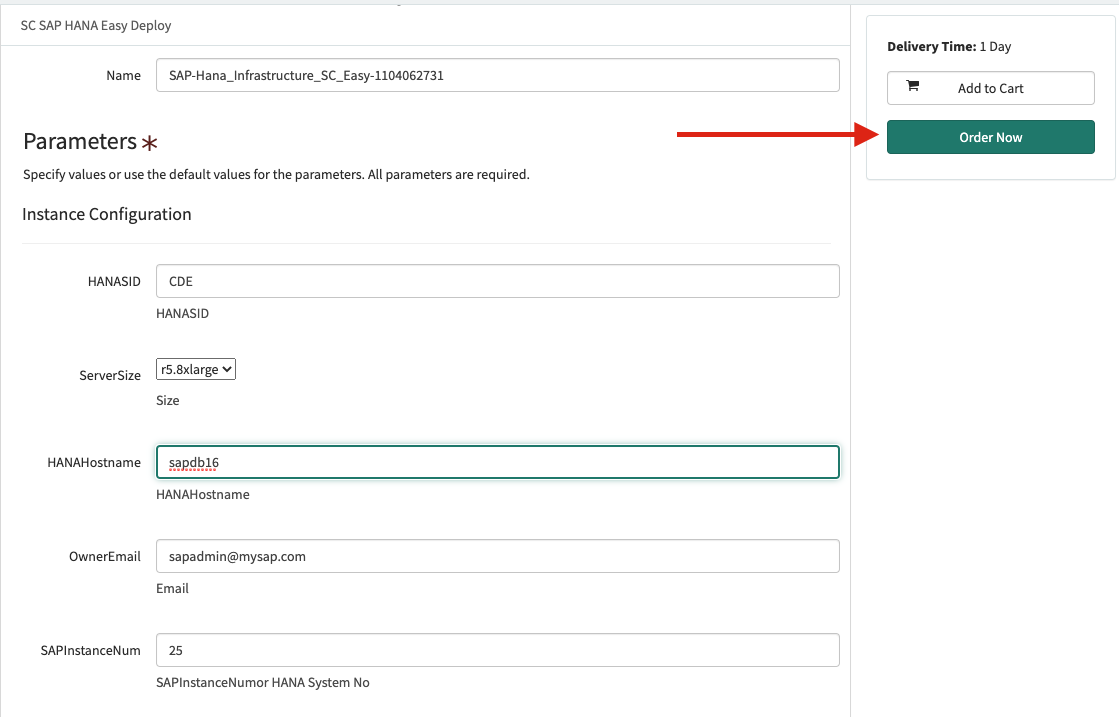Image resolution: width=1119 pixels, height=717 pixels.
Task: Click the HANAHostname field showing sapdb16
Action: coord(497,462)
